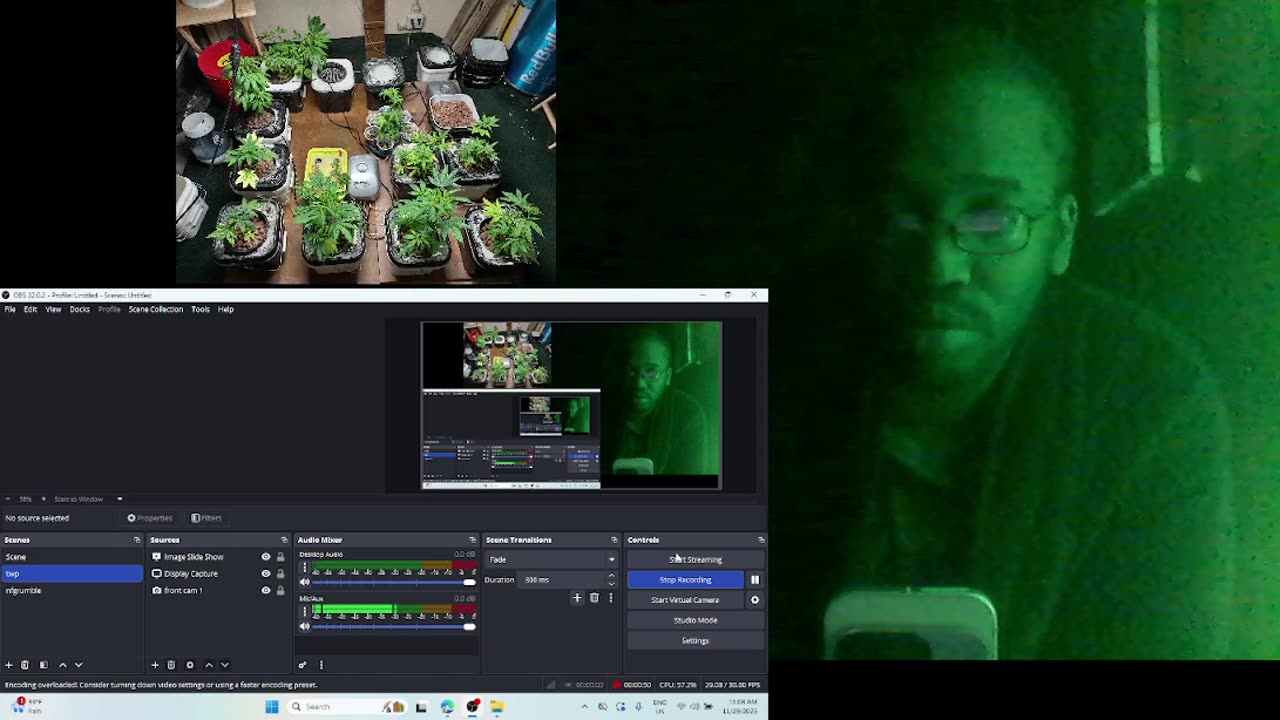Toggle Studio Mode
Screen dimensions: 1280x720
click(695, 620)
